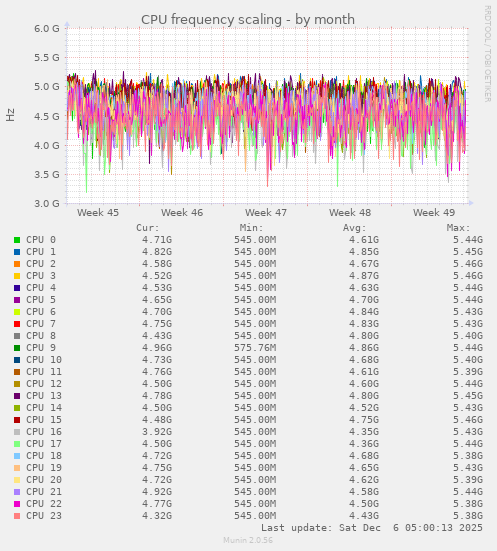Viewport: 497px width, 551px height.
Task: Click the 'Max:' column header
Action: [459, 228]
